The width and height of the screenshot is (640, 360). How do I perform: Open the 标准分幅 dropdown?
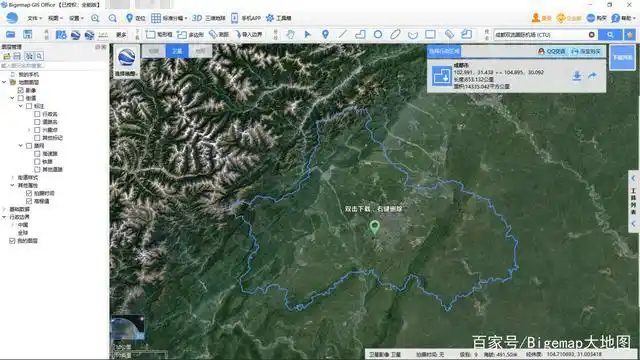(x=169, y=18)
